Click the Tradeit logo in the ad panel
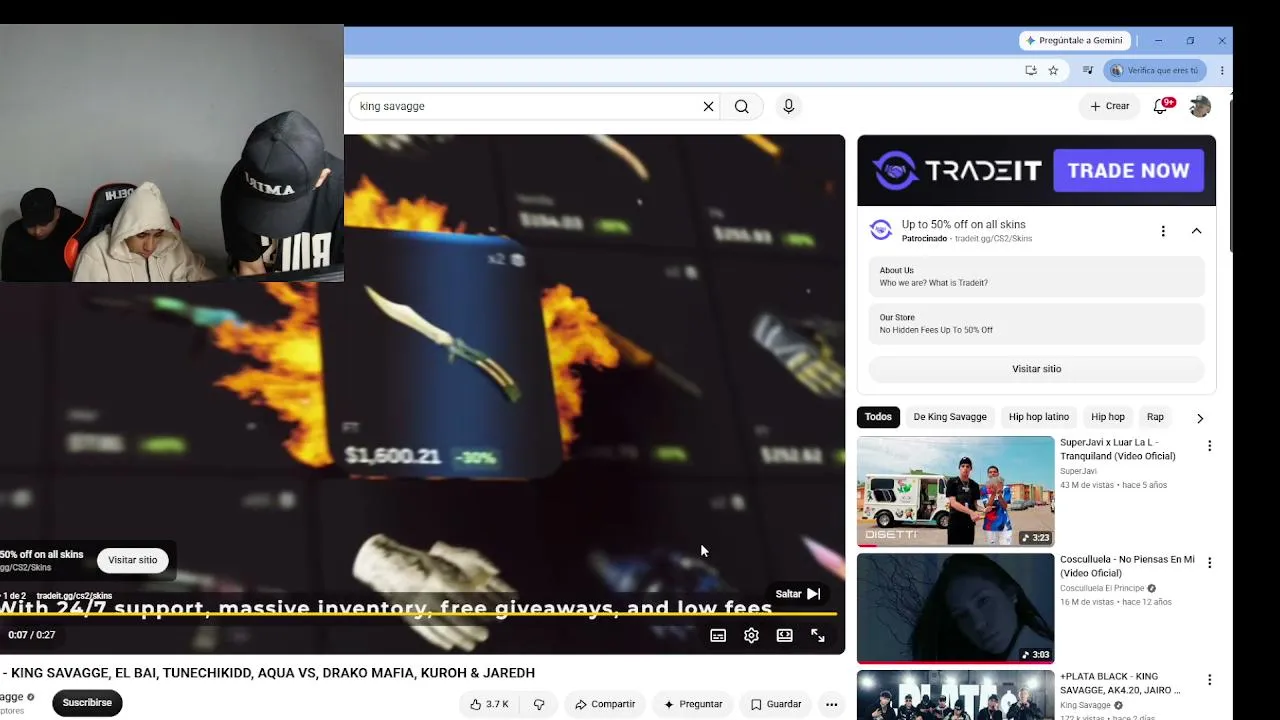 881,230
